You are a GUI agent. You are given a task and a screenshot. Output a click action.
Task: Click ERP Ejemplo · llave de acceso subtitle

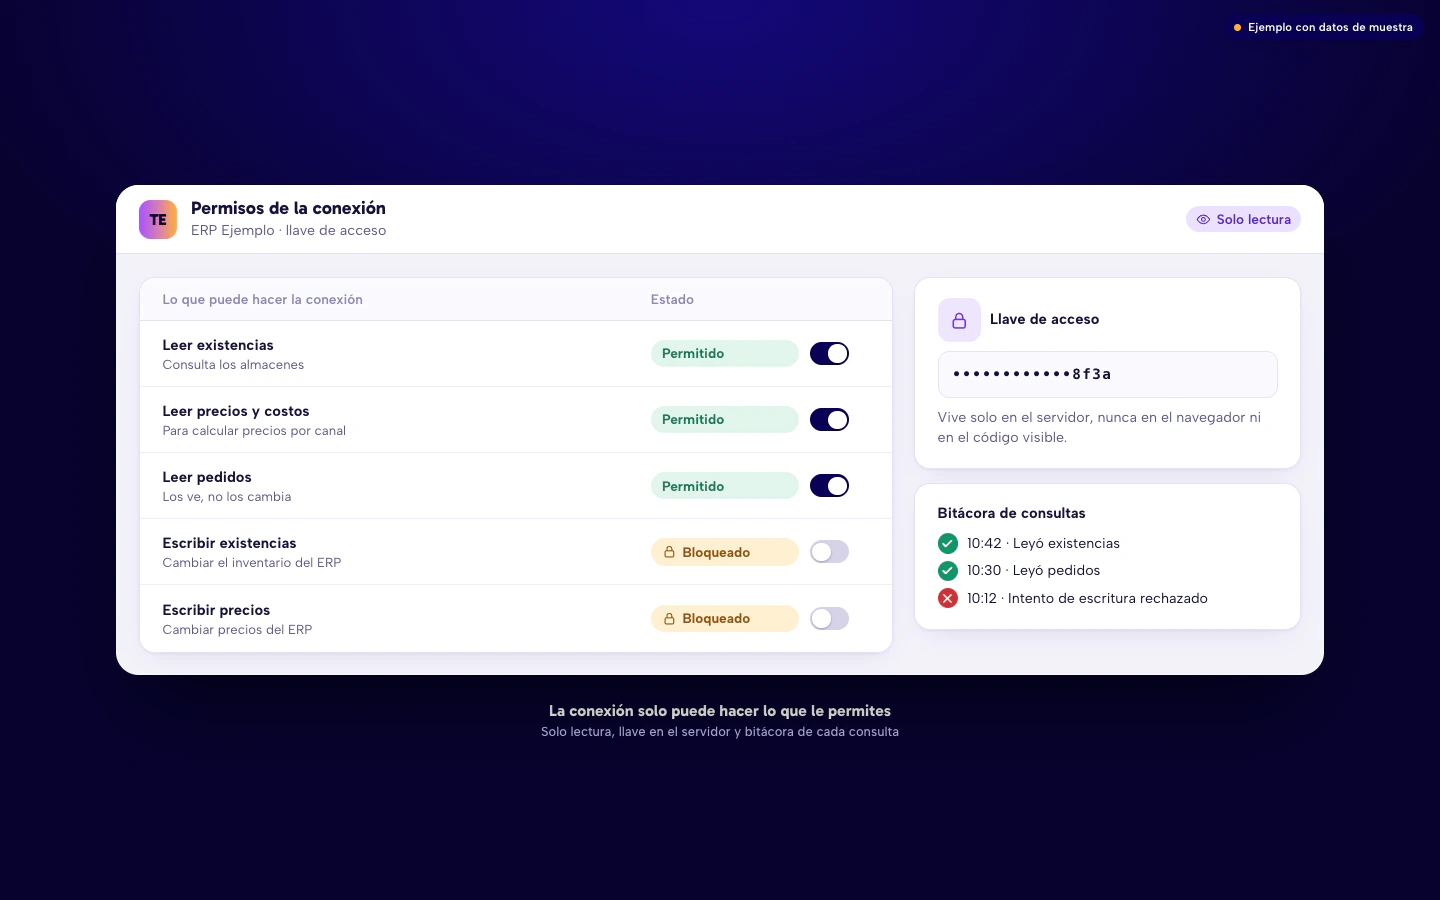[288, 230]
